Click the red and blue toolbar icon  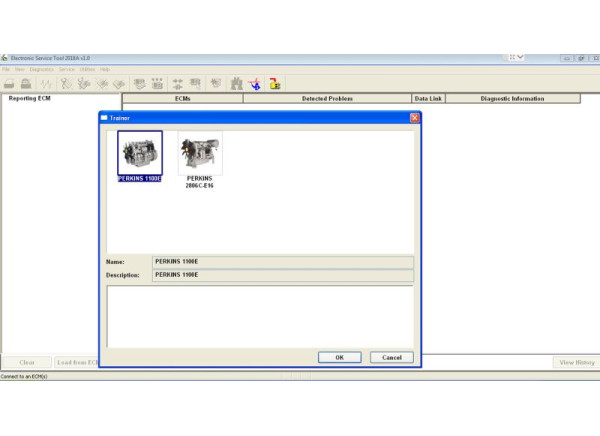coord(256,84)
